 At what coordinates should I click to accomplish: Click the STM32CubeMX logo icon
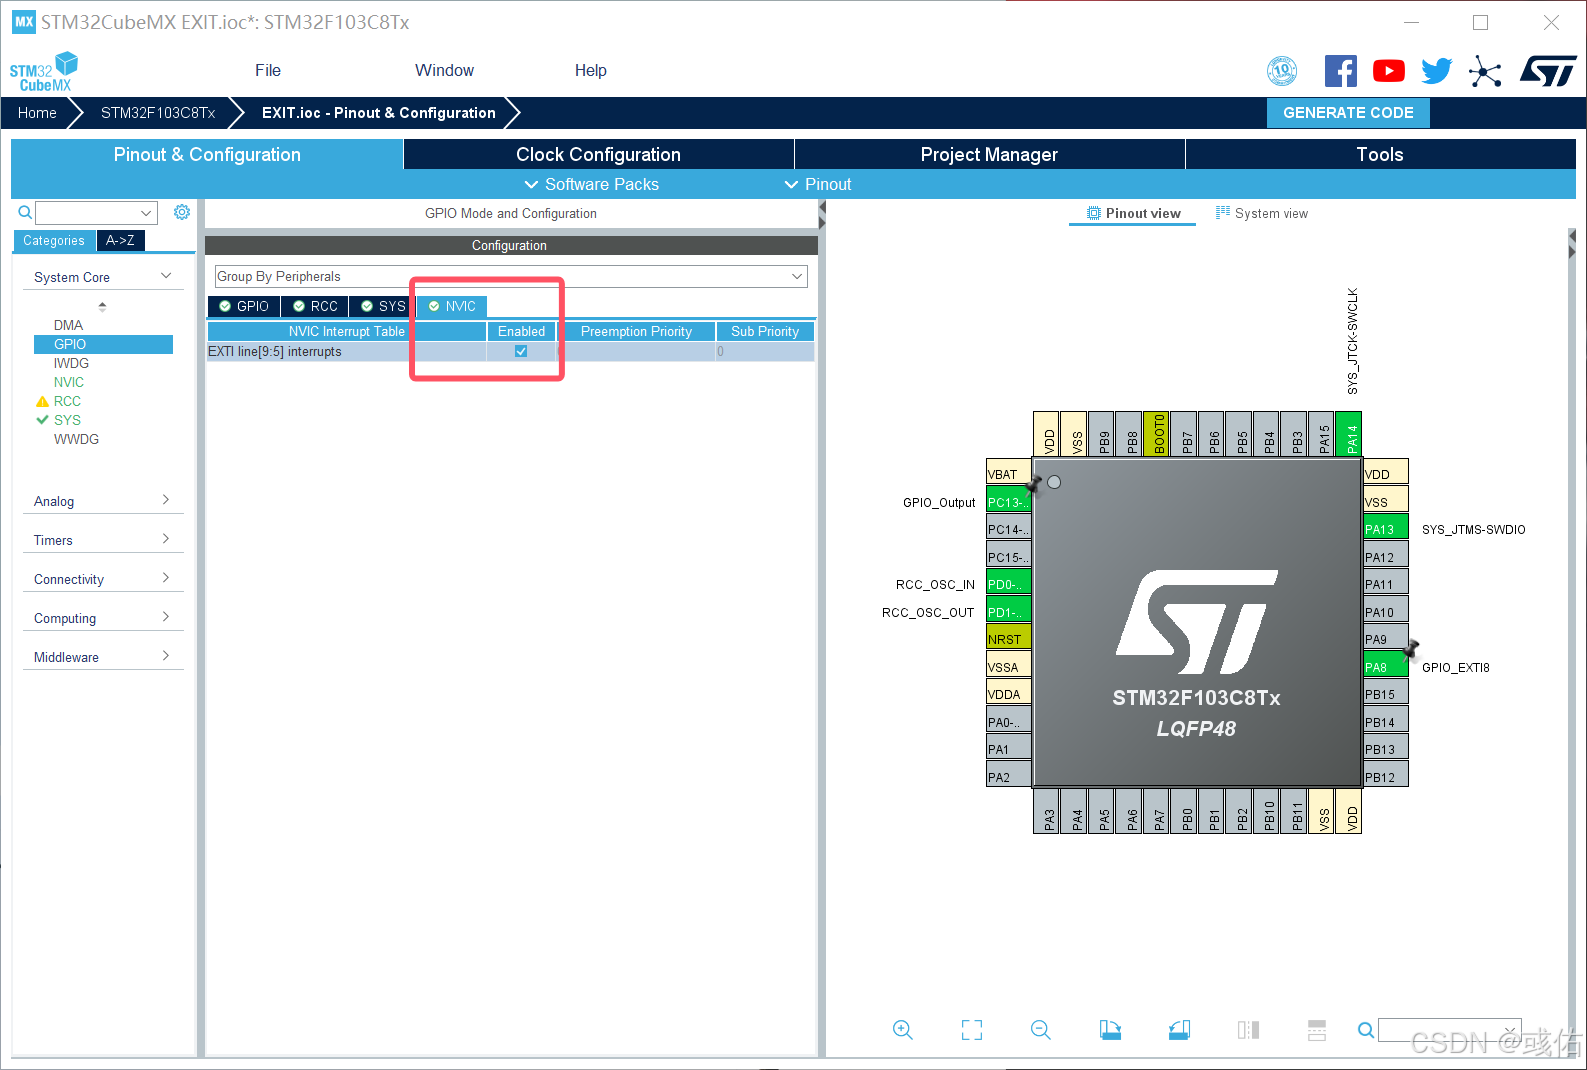pos(44,71)
